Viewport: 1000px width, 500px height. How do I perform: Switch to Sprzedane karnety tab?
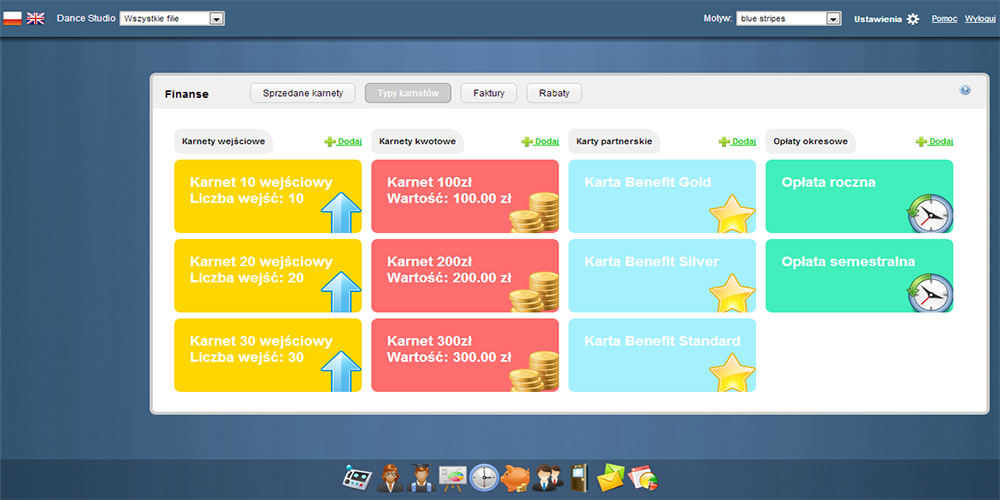(x=303, y=93)
